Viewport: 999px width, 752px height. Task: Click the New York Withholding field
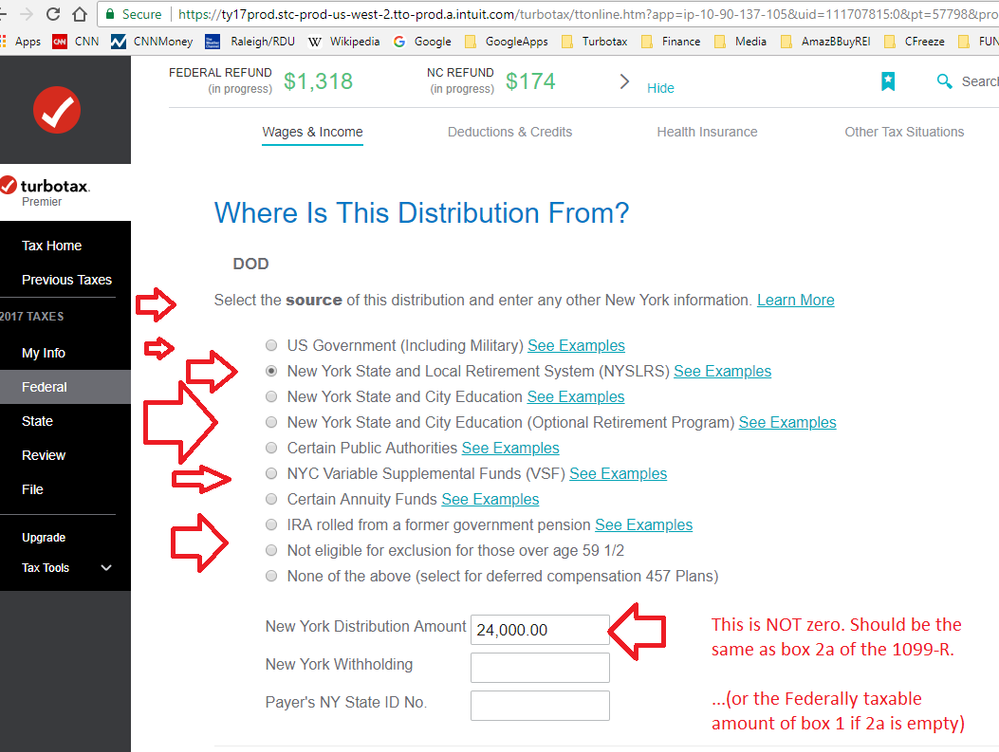point(540,668)
